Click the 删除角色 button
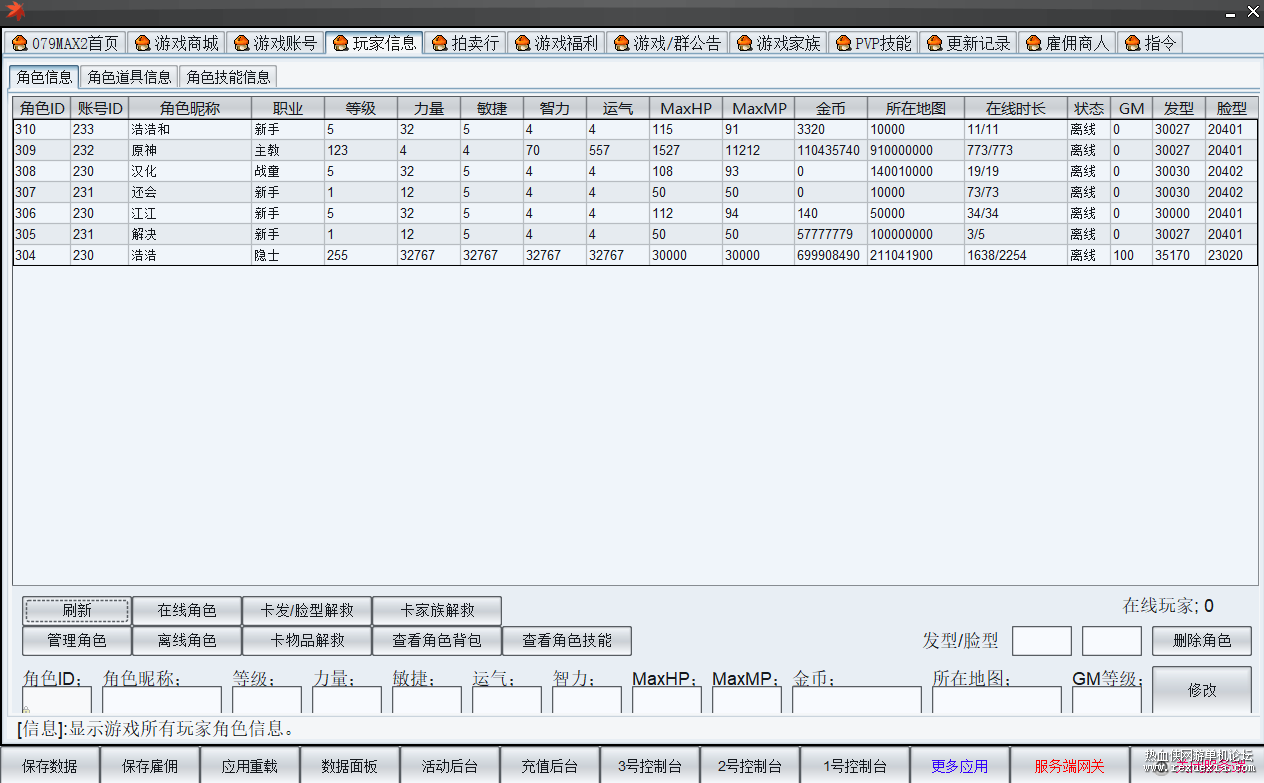Image resolution: width=1264 pixels, height=783 pixels. click(1201, 641)
